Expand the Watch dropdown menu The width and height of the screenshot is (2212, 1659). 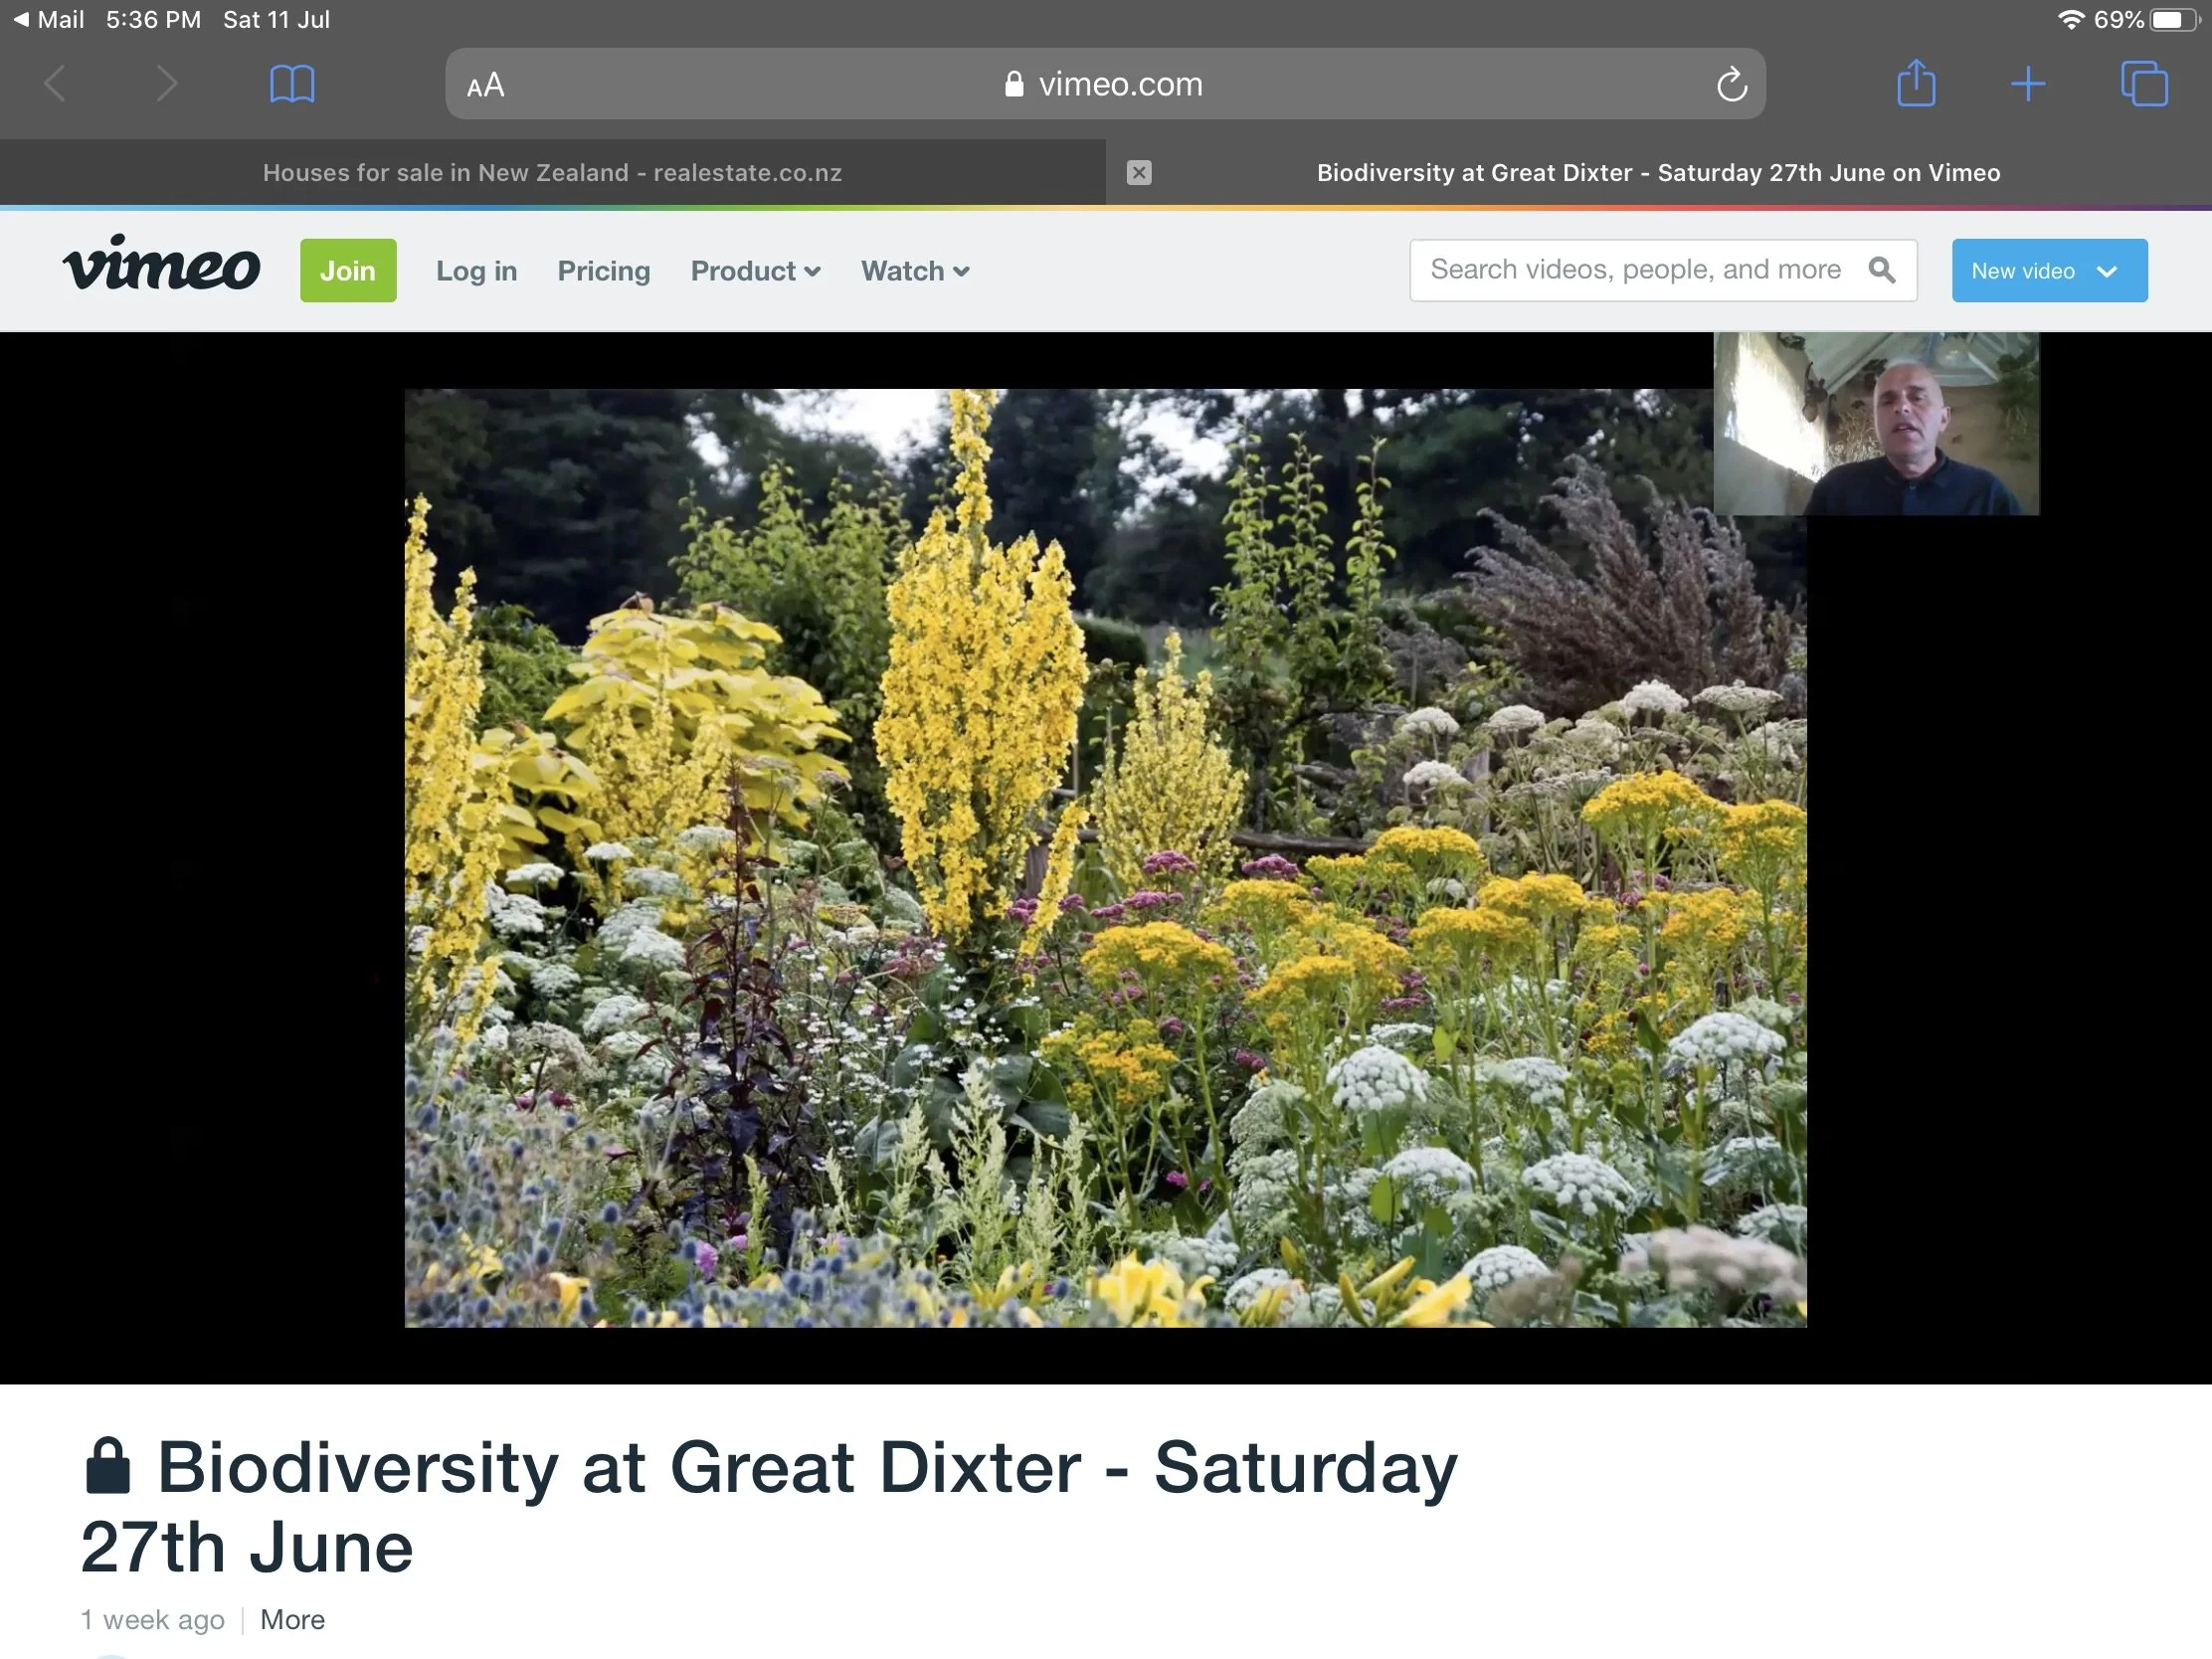click(x=914, y=271)
